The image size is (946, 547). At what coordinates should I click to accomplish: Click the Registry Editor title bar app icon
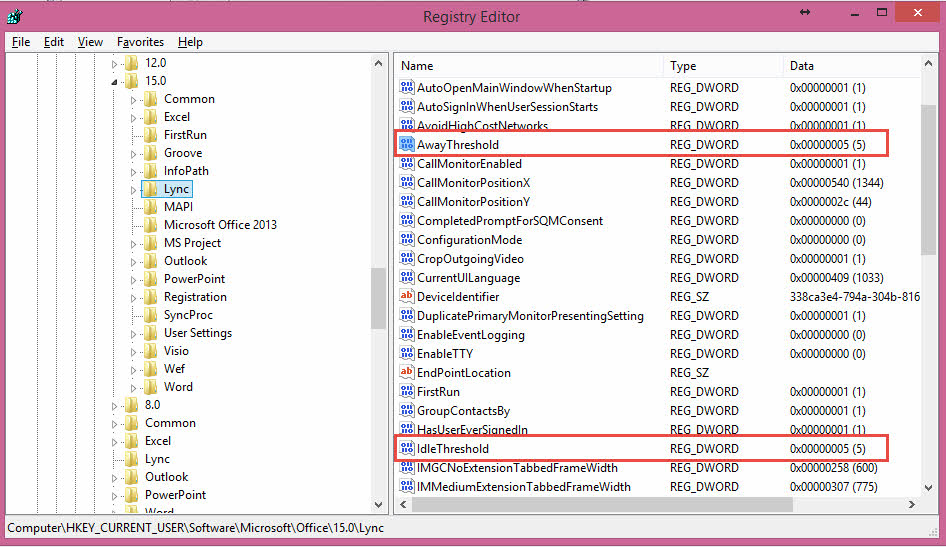coord(14,16)
